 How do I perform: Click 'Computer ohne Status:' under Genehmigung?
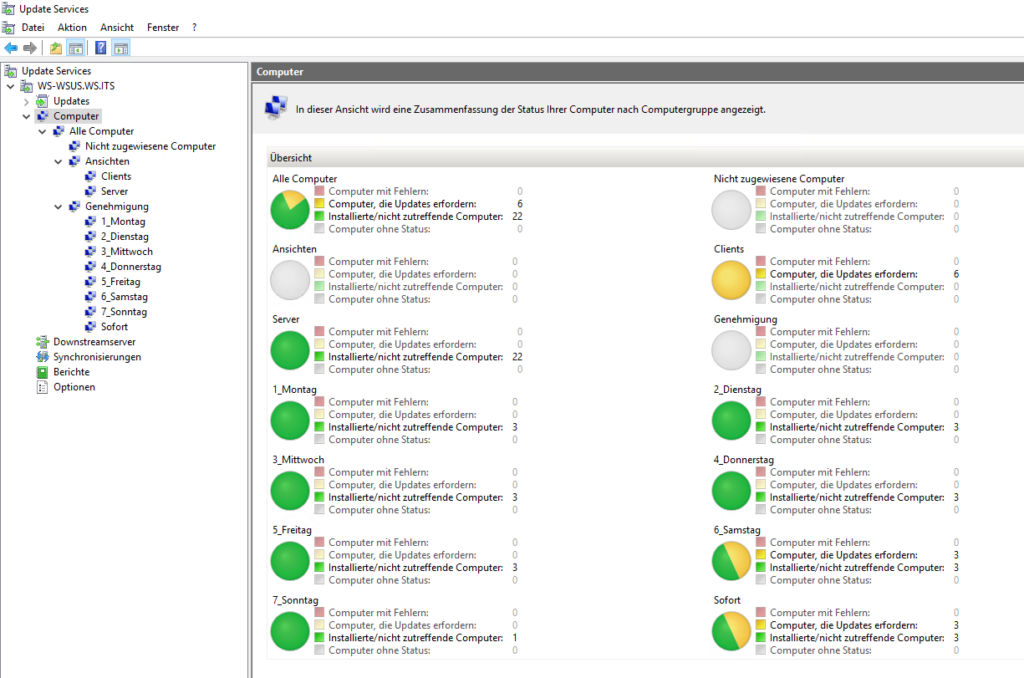820,370
